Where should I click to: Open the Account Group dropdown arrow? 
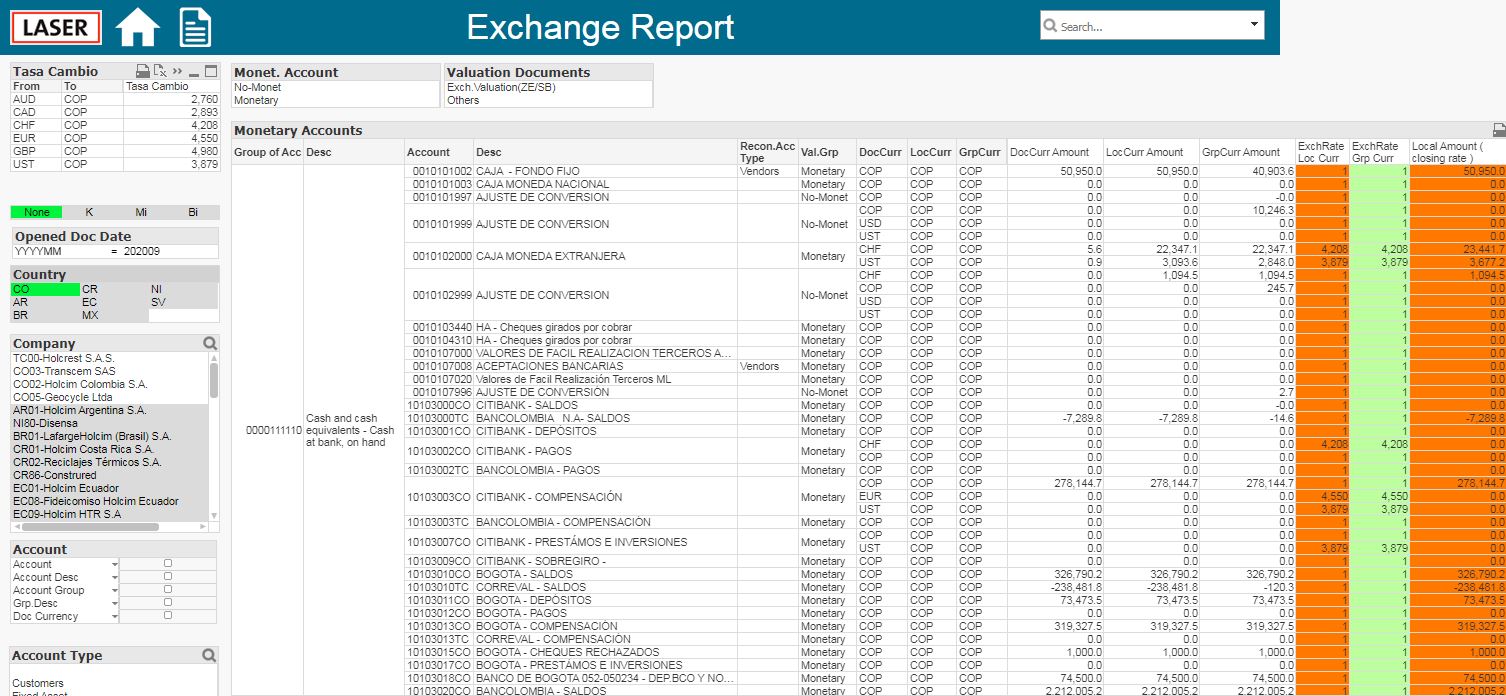click(114, 591)
